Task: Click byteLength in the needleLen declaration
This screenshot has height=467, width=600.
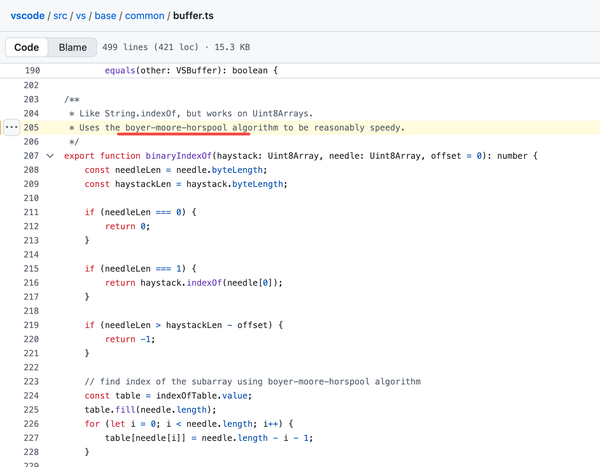Action: 237,170
